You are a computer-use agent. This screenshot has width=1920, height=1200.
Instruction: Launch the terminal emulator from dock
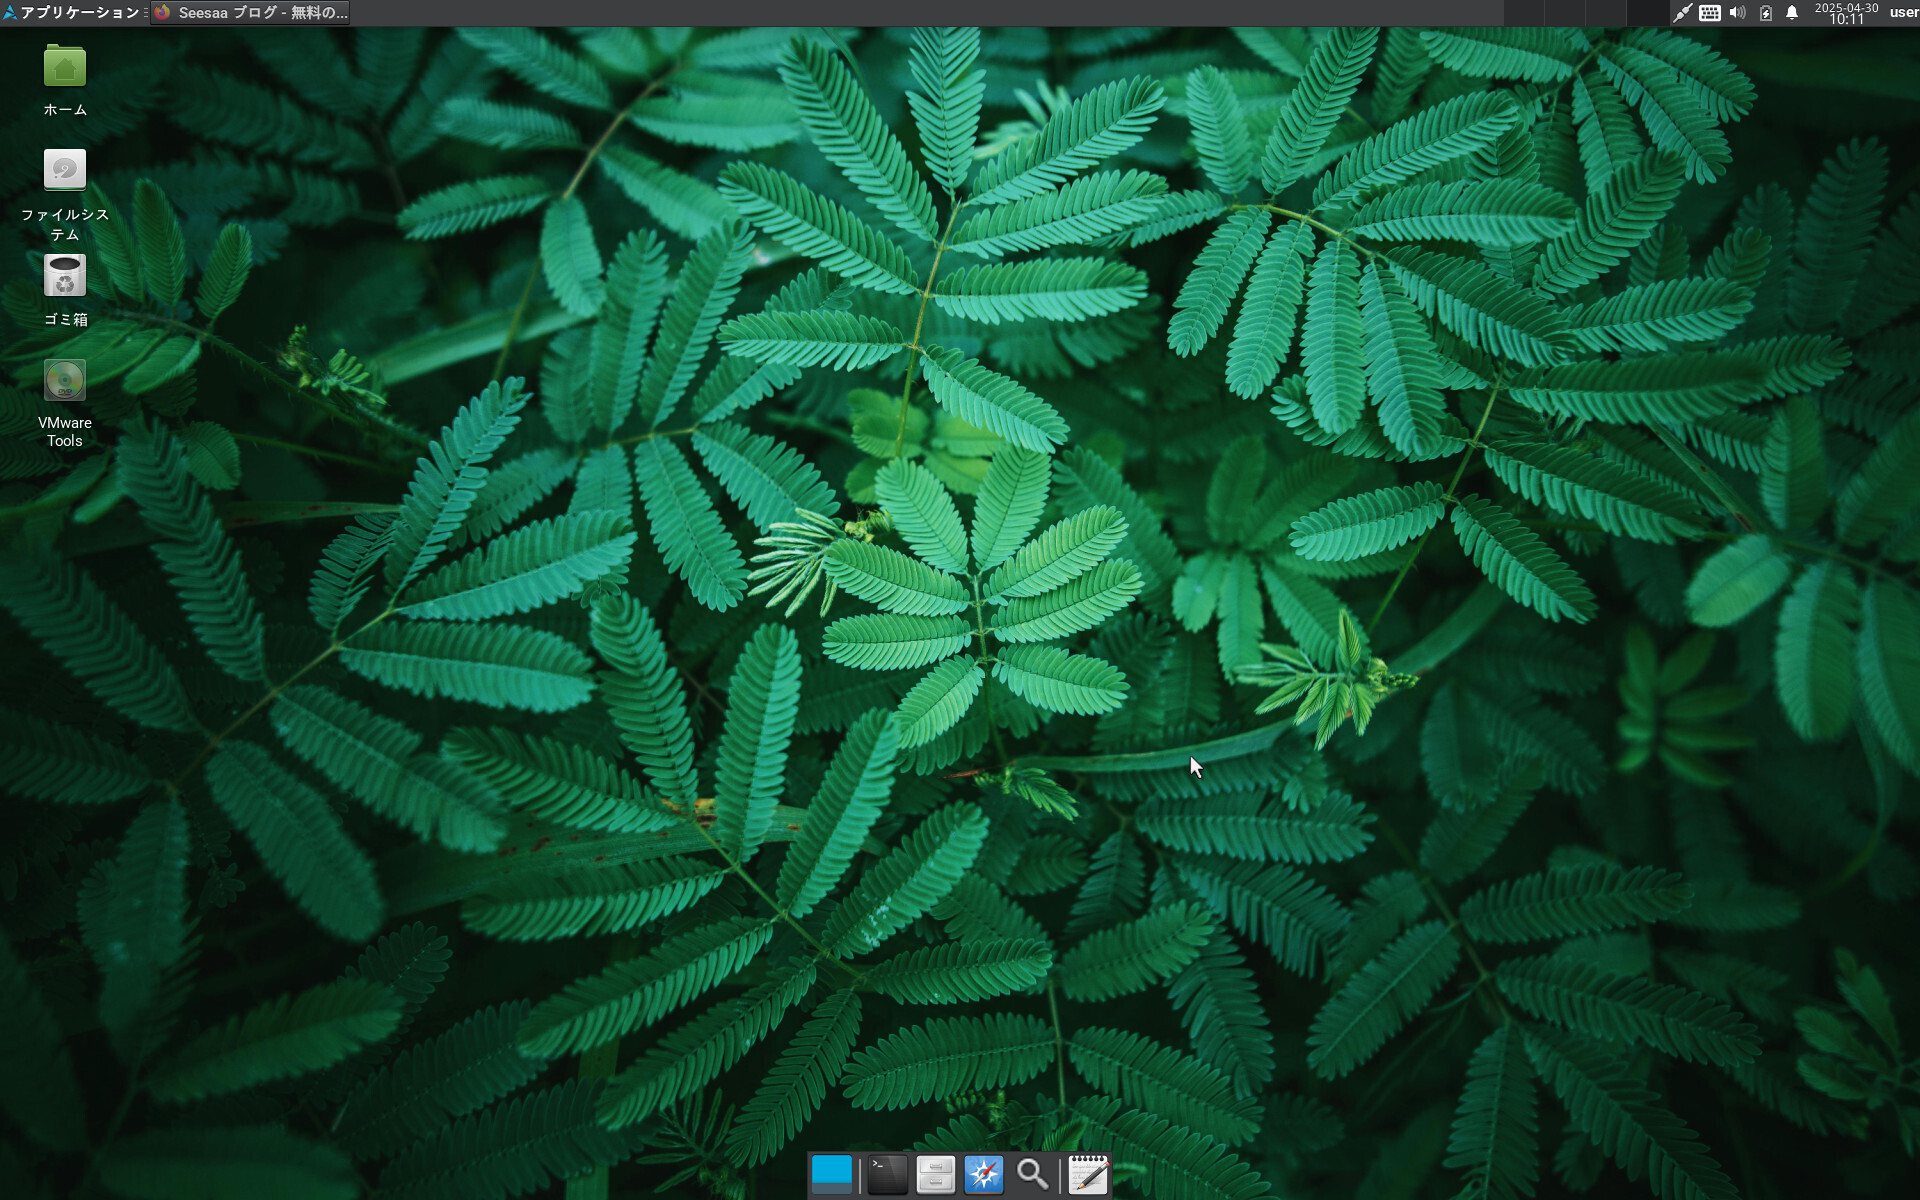(887, 1174)
